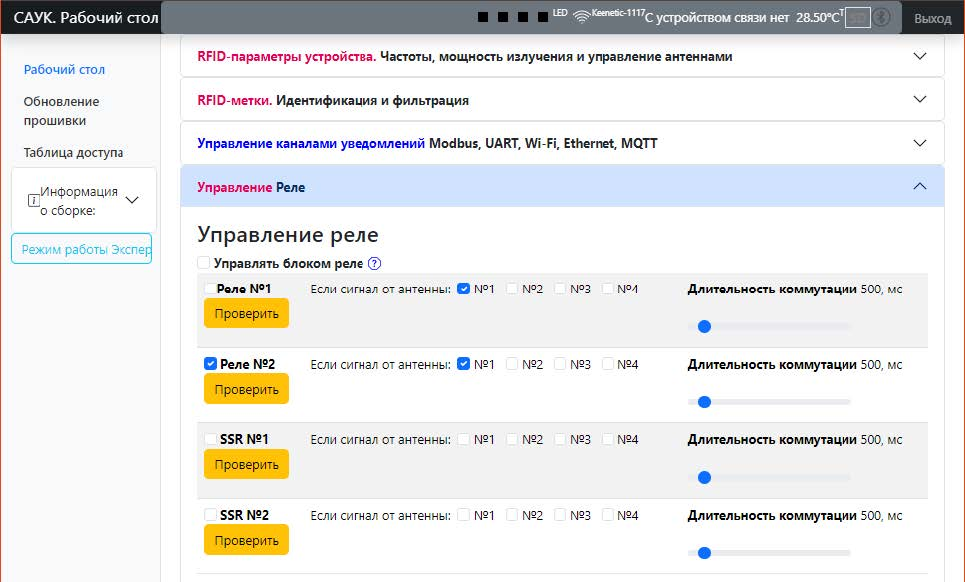Click the boxed indicator left of Bluetooth icon

(857, 17)
